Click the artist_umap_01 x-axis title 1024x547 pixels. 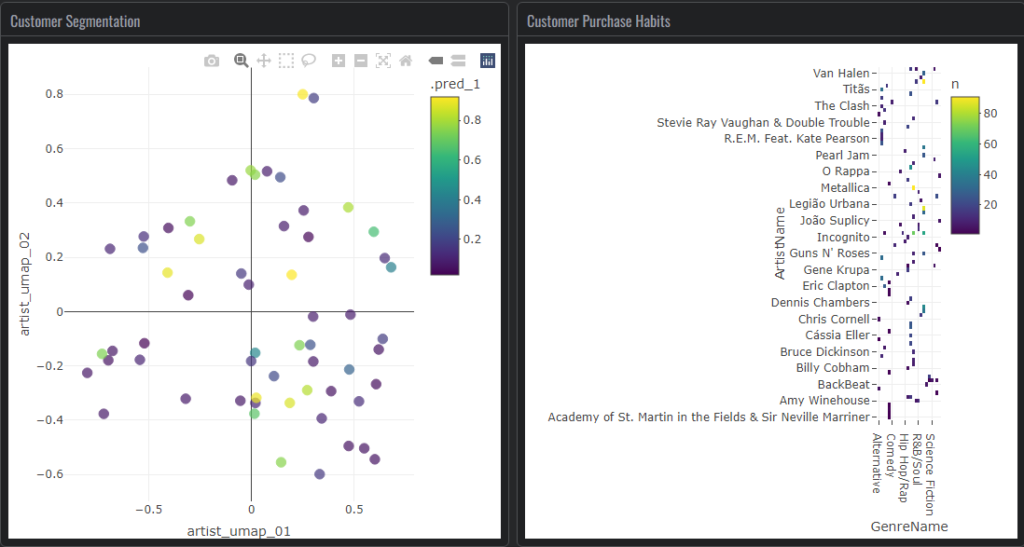pyautogui.click(x=238, y=531)
